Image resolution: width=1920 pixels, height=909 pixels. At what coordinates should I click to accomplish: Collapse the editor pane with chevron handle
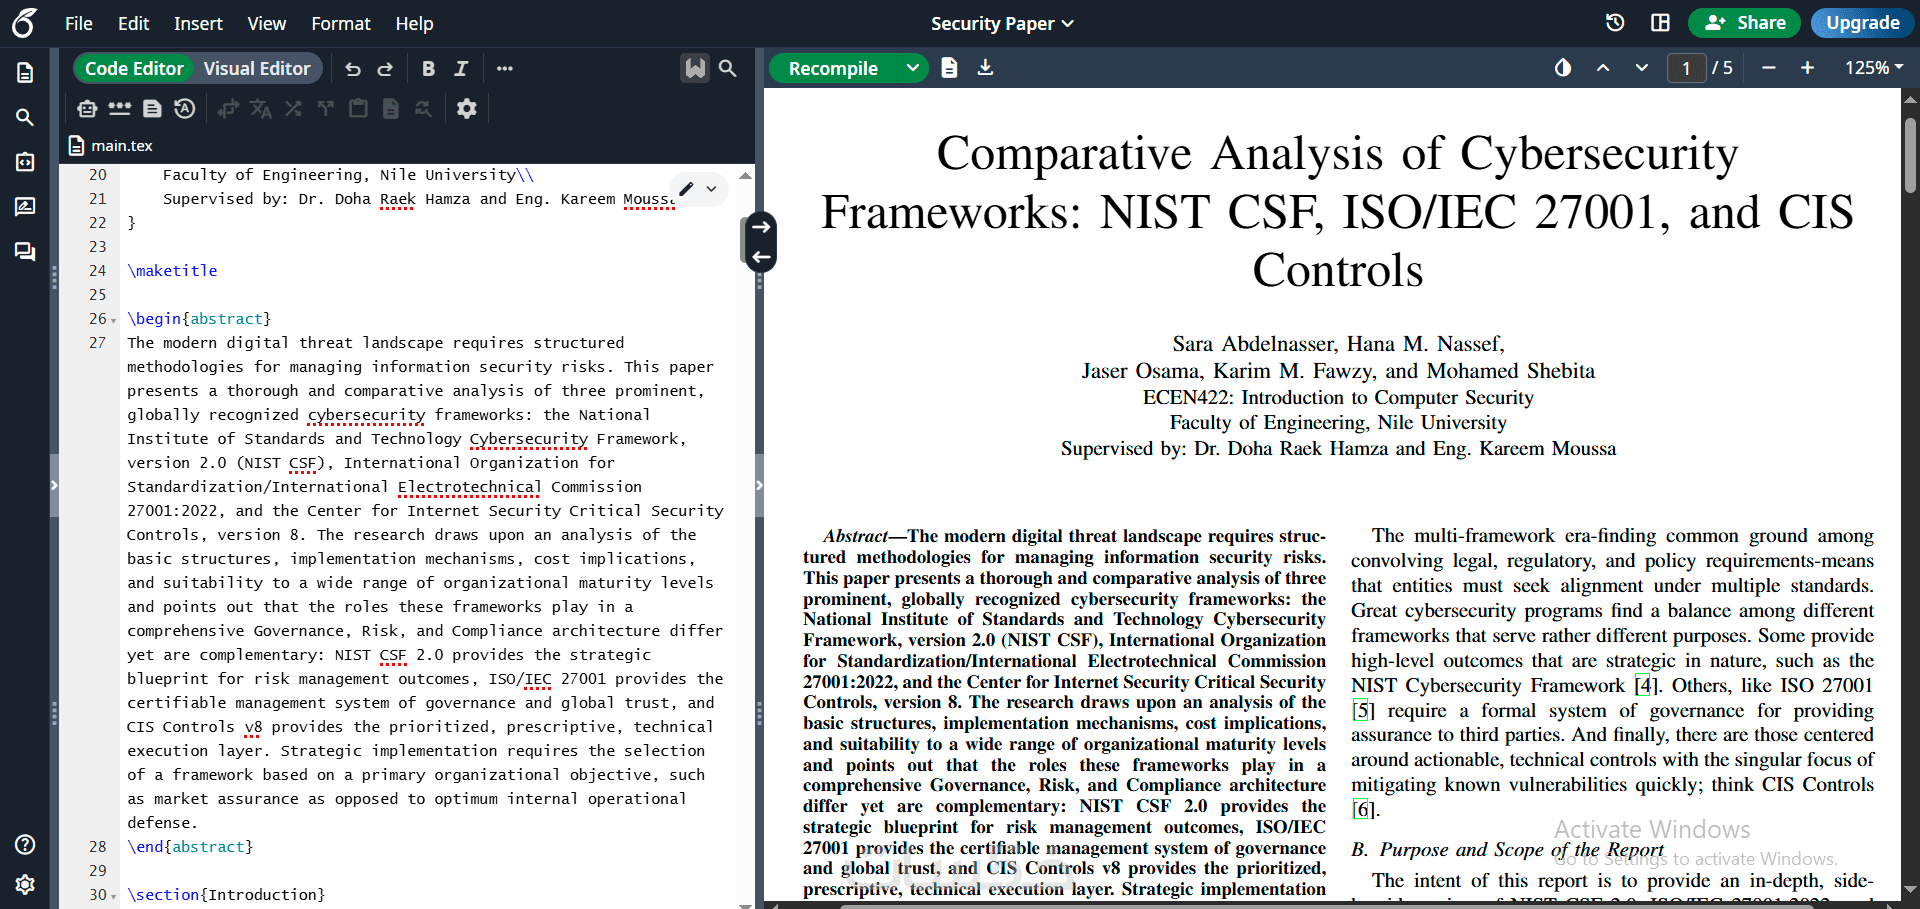click(x=759, y=485)
